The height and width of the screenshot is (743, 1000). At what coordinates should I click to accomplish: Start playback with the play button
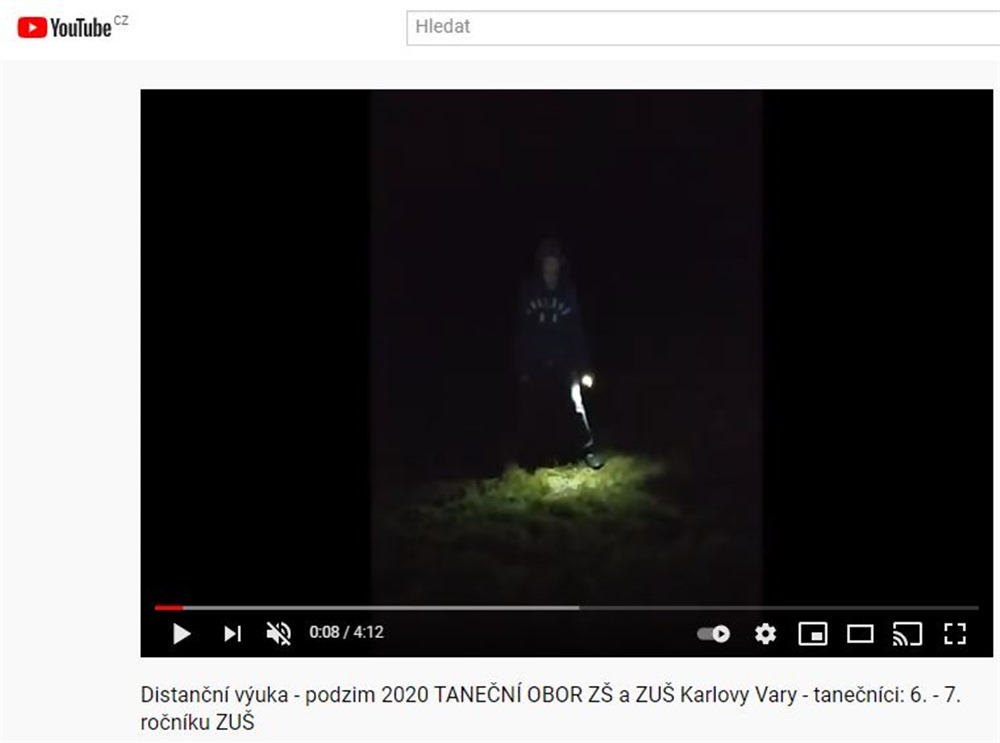point(182,634)
